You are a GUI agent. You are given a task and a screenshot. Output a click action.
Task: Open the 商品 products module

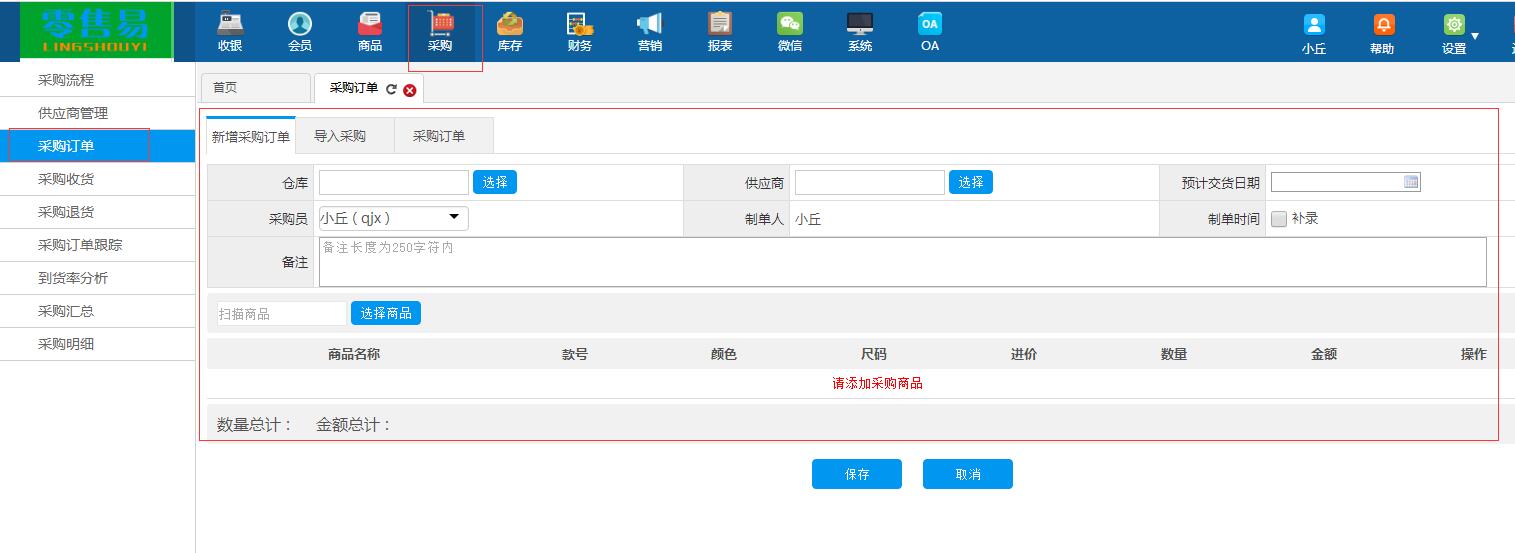coord(370,32)
